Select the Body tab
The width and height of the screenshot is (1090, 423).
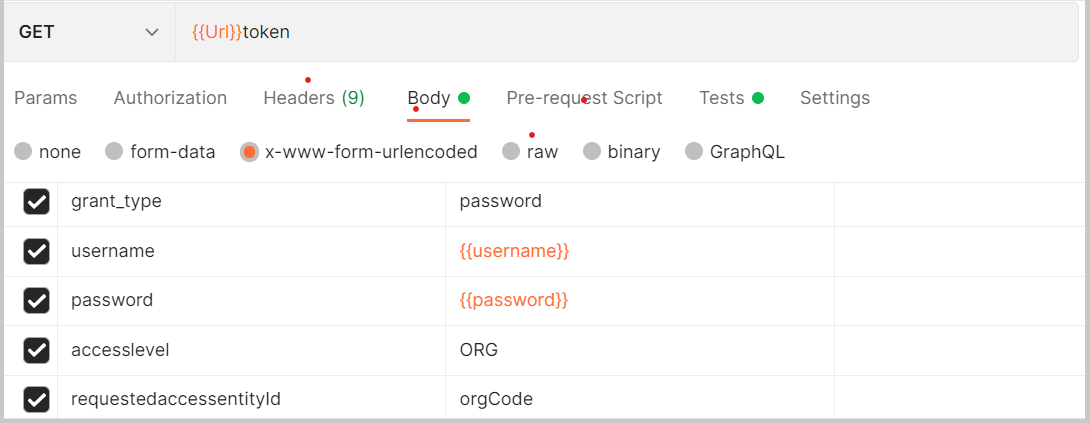tap(429, 98)
